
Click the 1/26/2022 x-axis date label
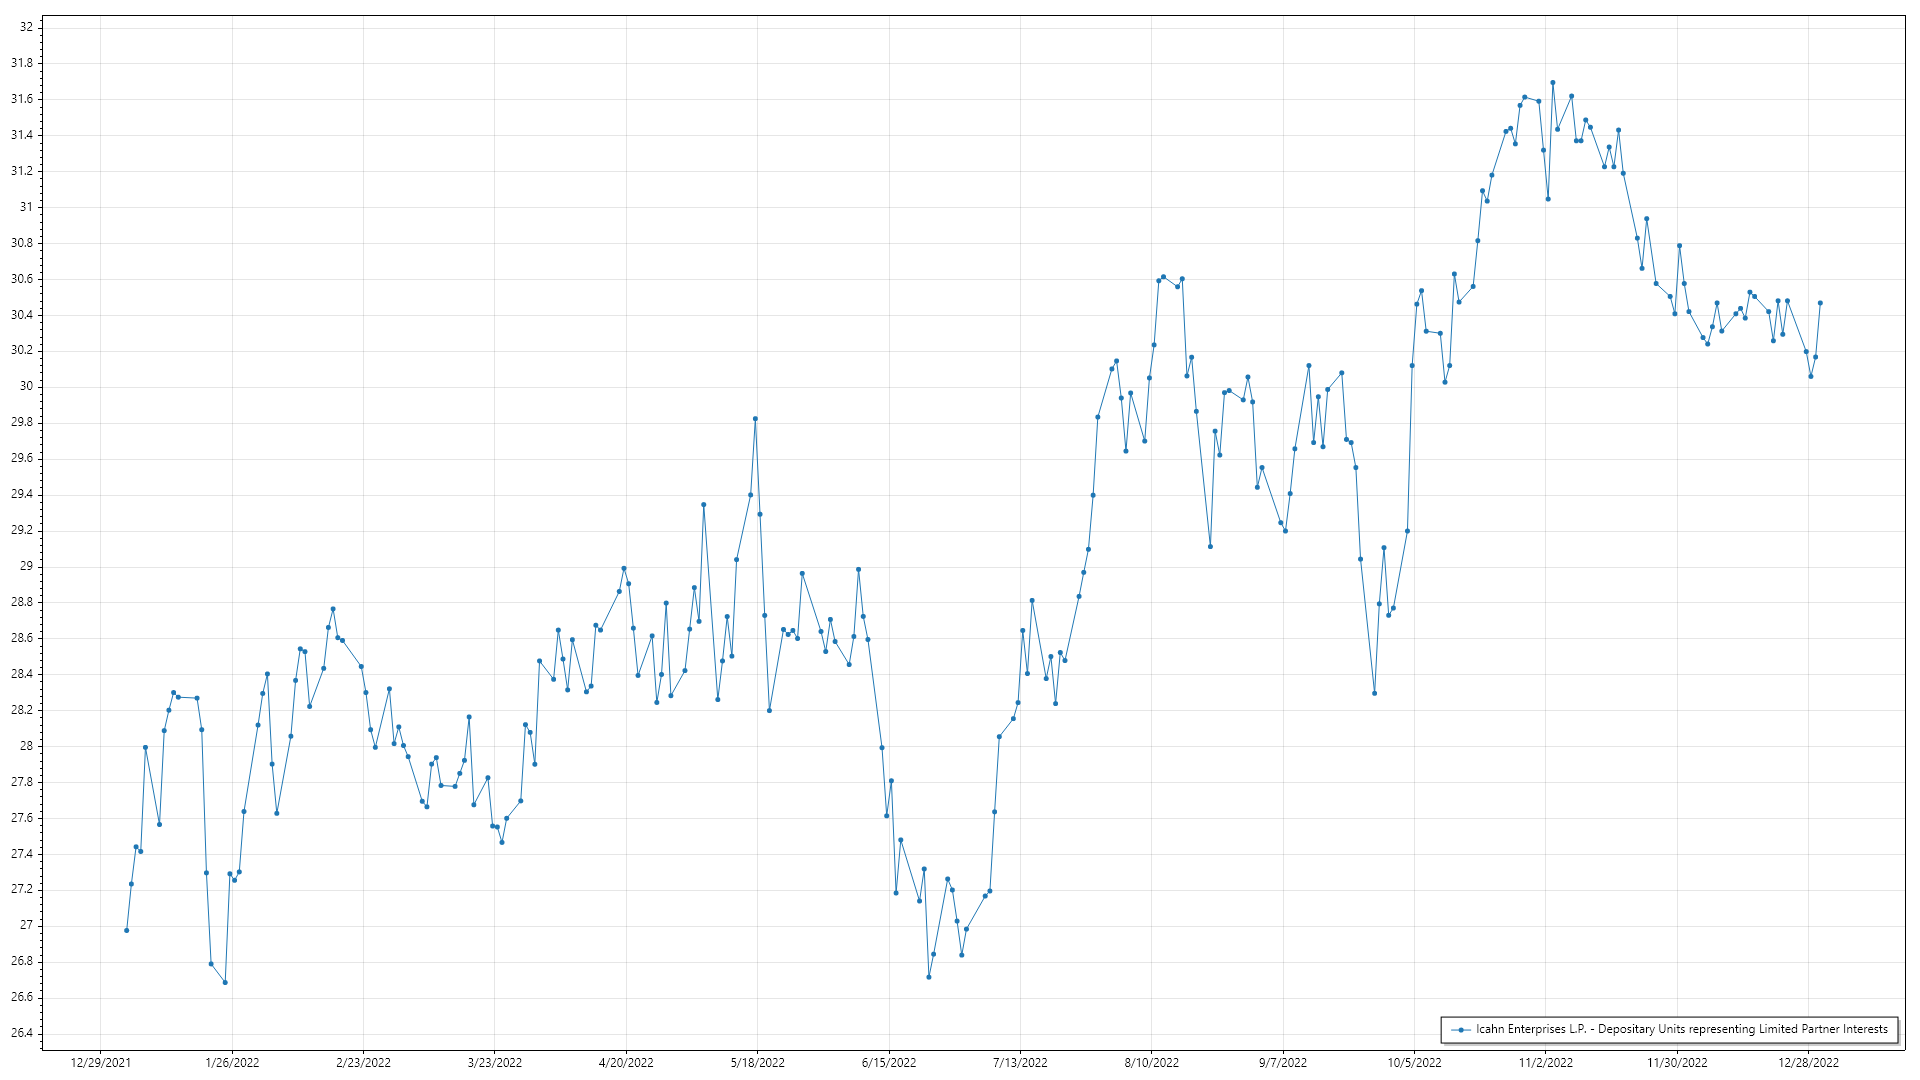[232, 1062]
